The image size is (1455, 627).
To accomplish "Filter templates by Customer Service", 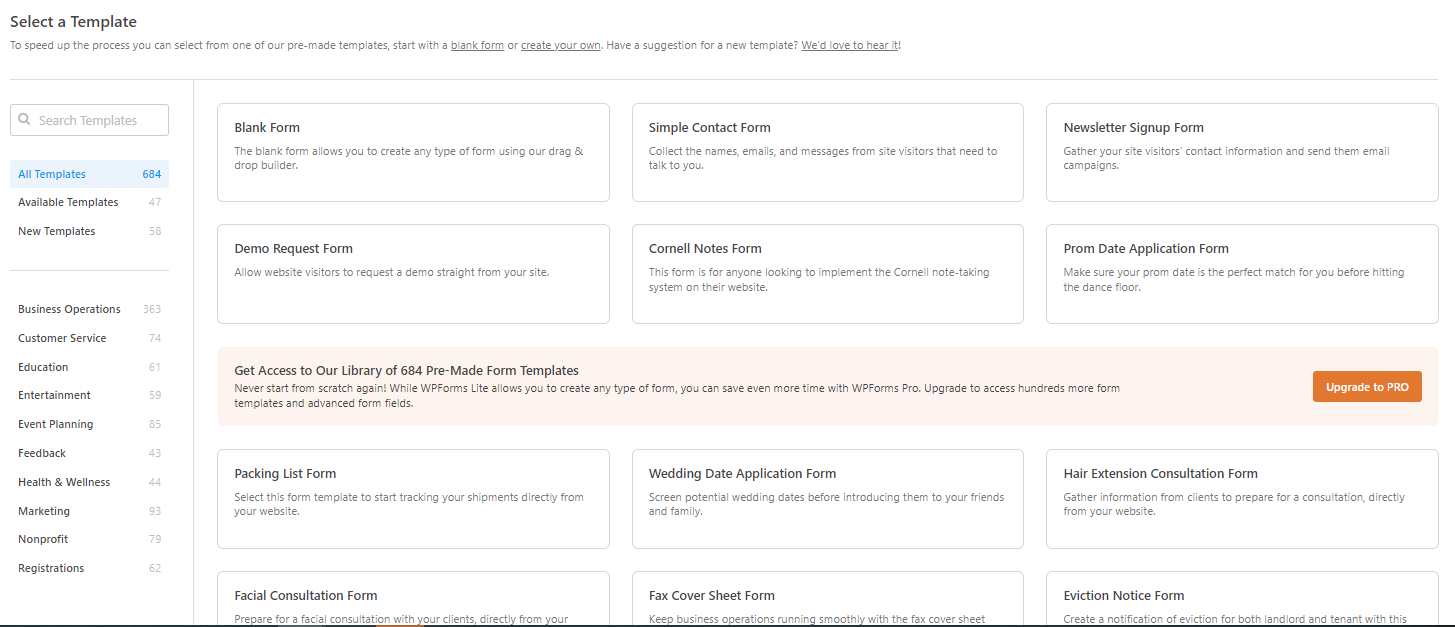I will pyautogui.click(x=89, y=338).
